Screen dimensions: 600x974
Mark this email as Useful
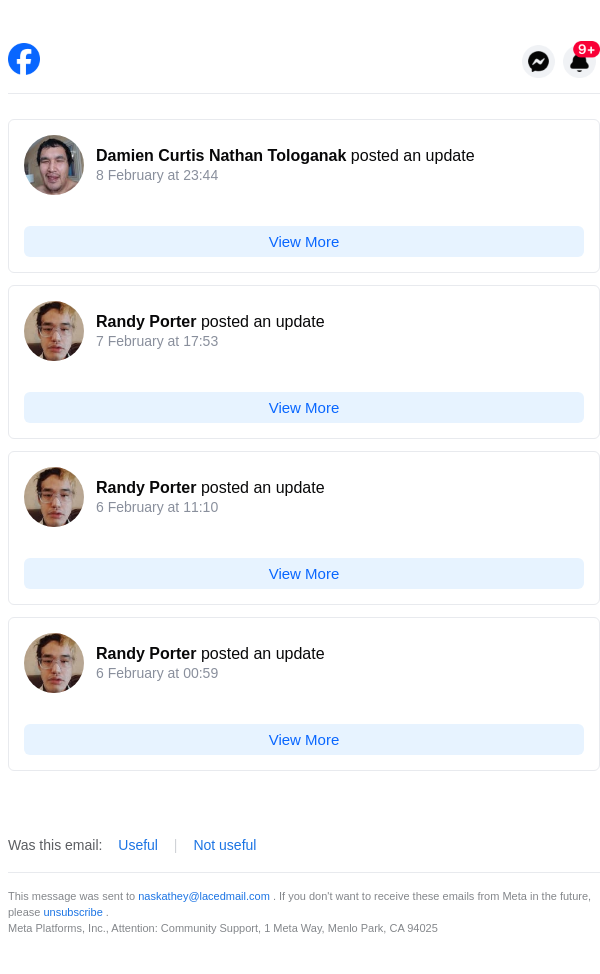(138, 845)
